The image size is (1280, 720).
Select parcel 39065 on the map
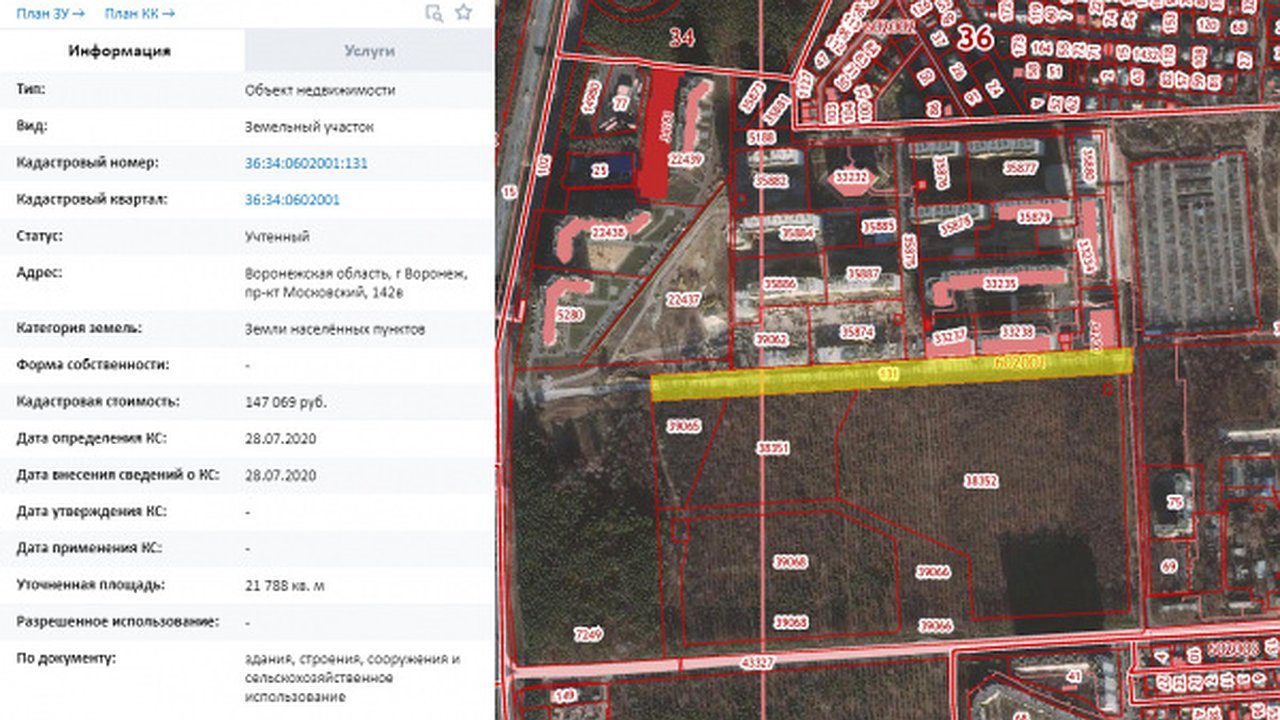[683, 426]
